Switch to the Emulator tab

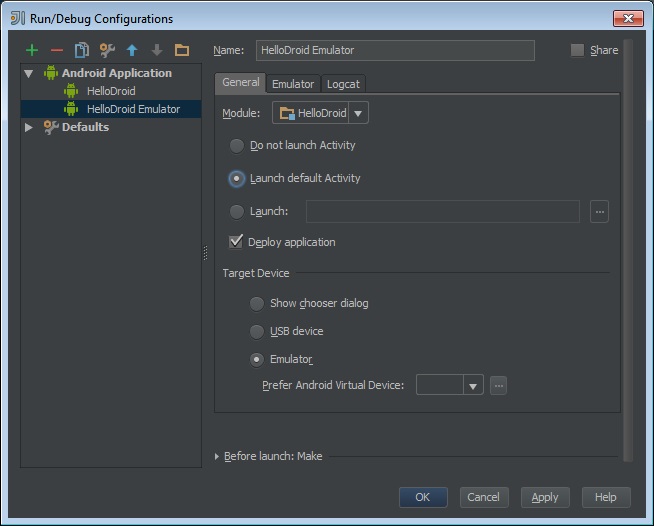click(293, 84)
